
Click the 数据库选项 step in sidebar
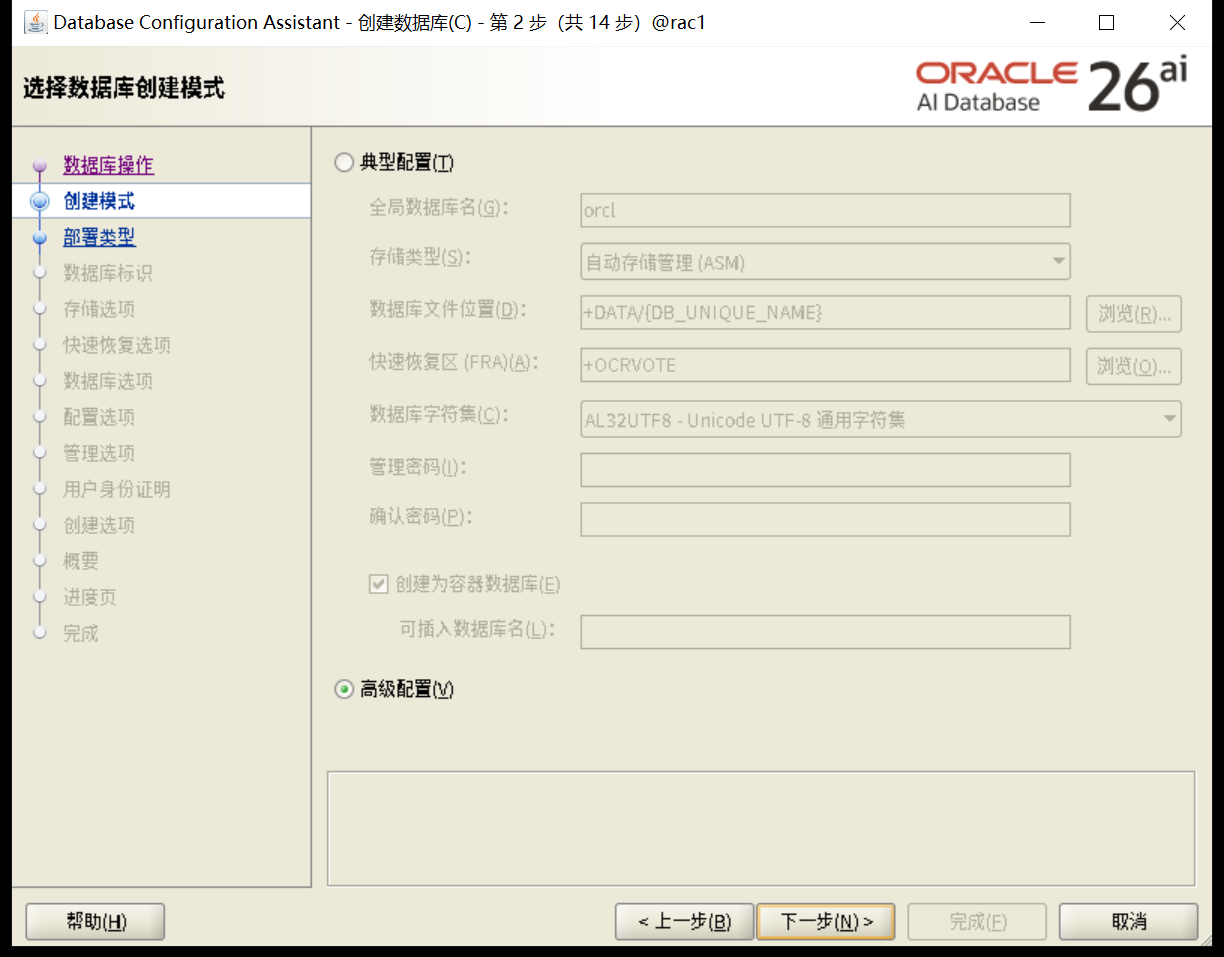[108, 381]
